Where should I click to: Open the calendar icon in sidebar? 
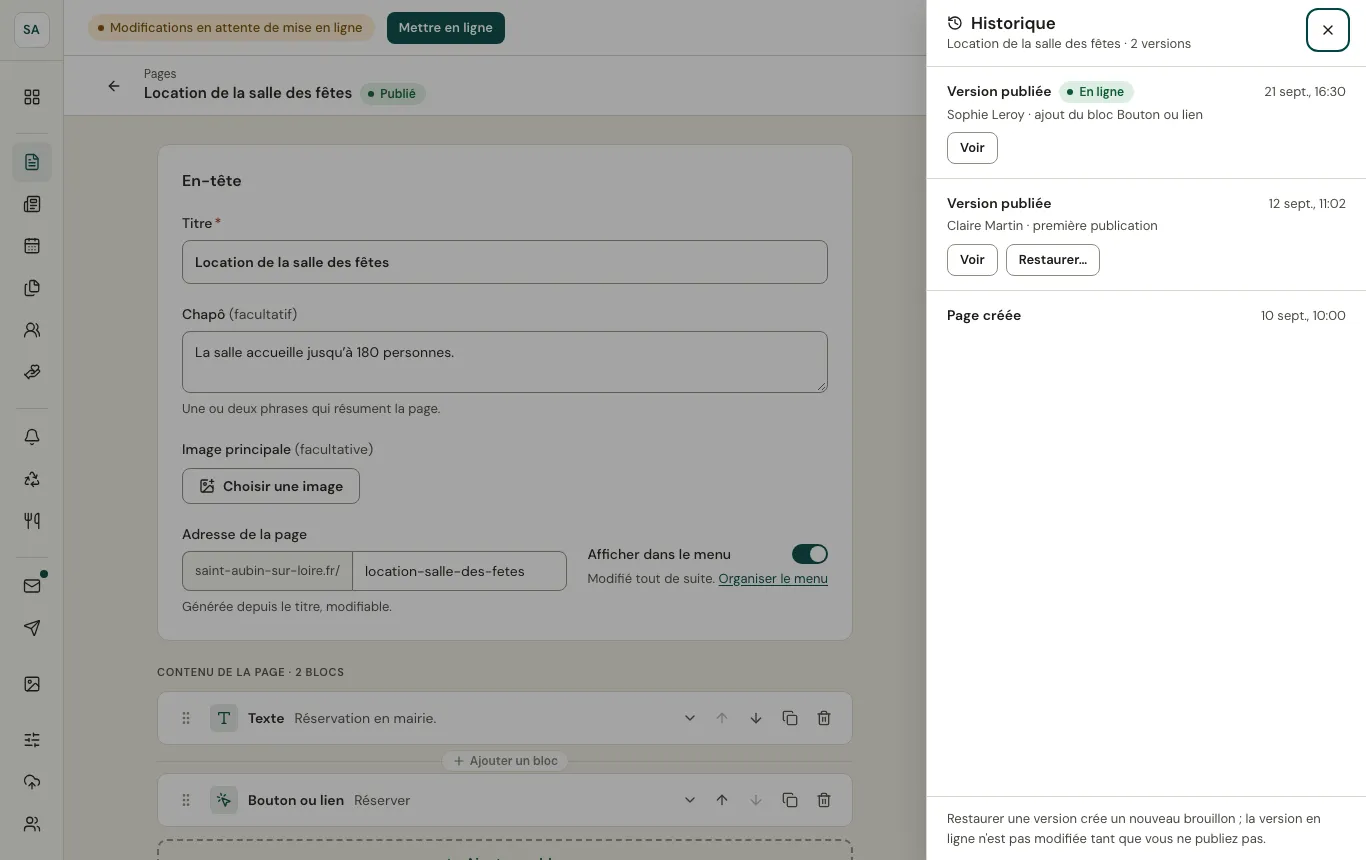pos(32,246)
